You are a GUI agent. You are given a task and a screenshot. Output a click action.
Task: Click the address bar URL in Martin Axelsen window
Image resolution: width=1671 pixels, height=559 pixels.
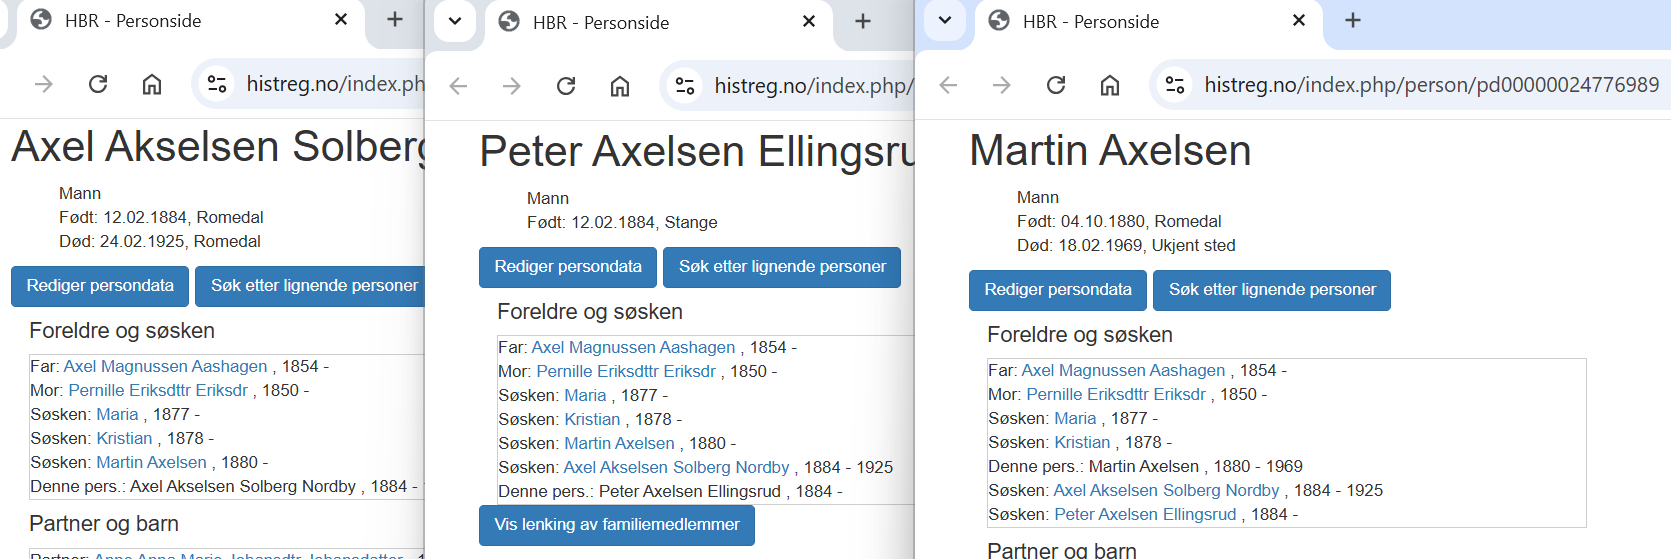[x=1430, y=85]
